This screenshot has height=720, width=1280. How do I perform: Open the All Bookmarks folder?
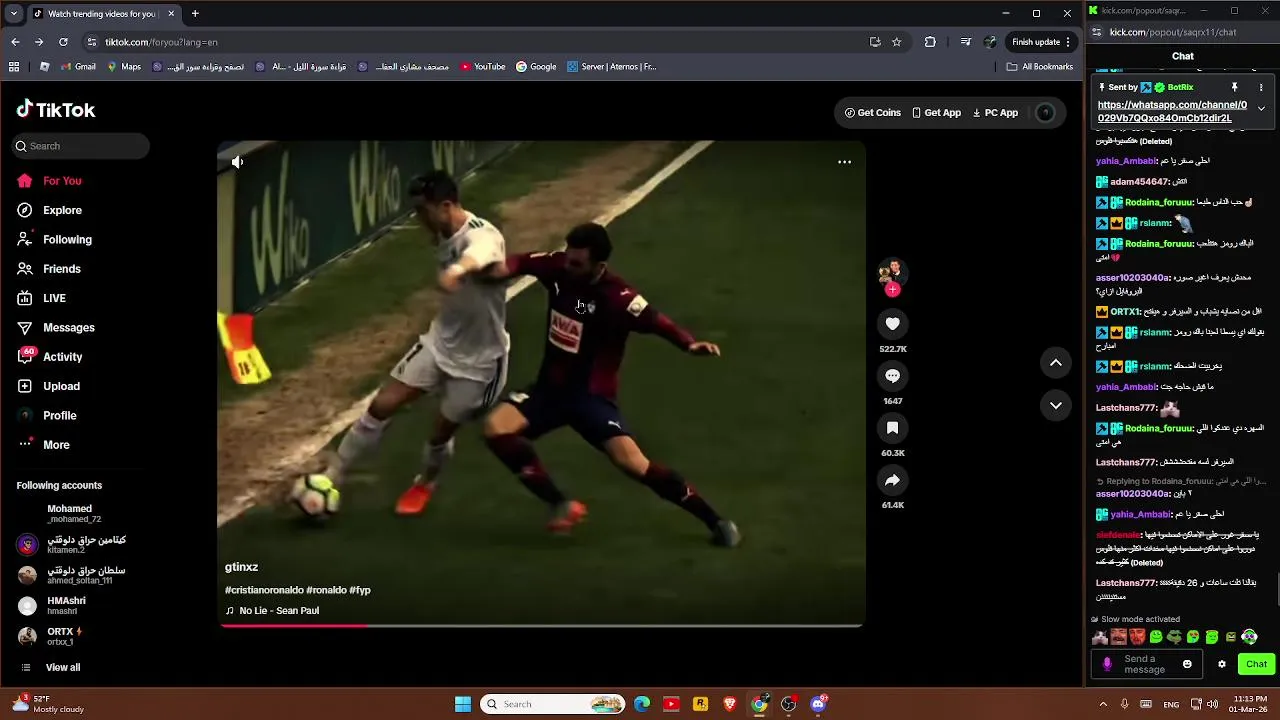tap(1040, 67)
